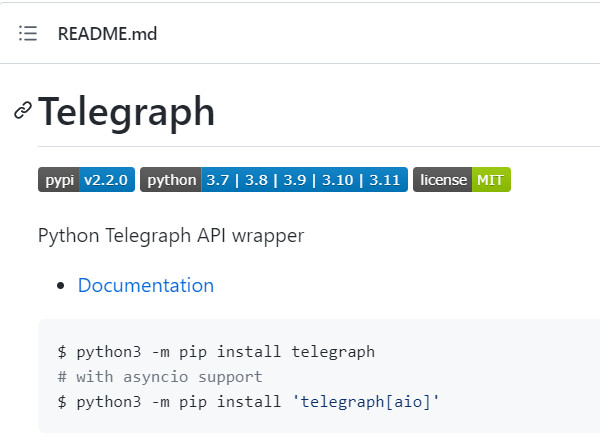600x447 pixels.
Task: Open the README outline list icon
Action: (x=28, y=34)
